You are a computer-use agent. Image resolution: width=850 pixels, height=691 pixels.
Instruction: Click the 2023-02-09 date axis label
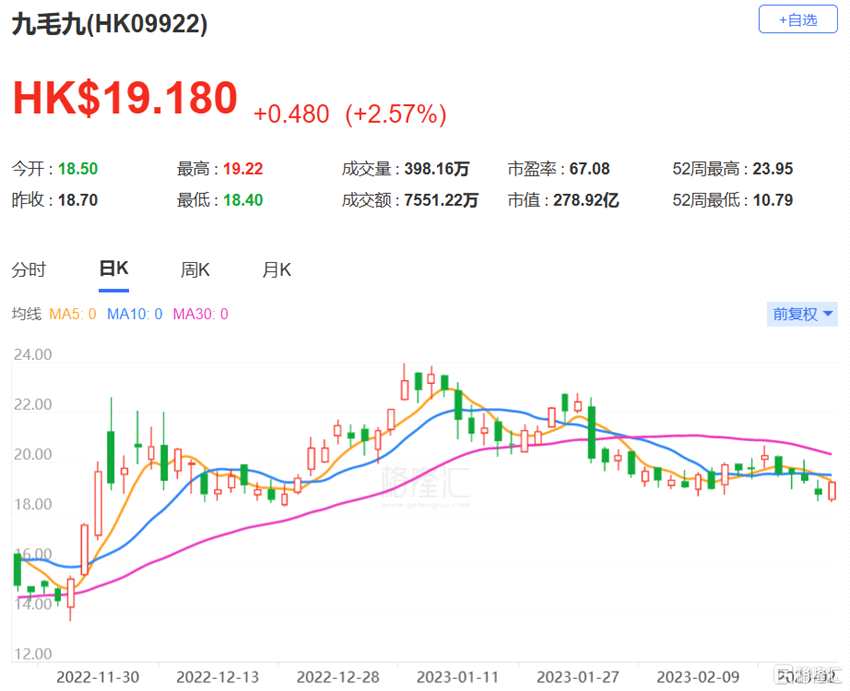pyautogui.click(x=698, y=677)
